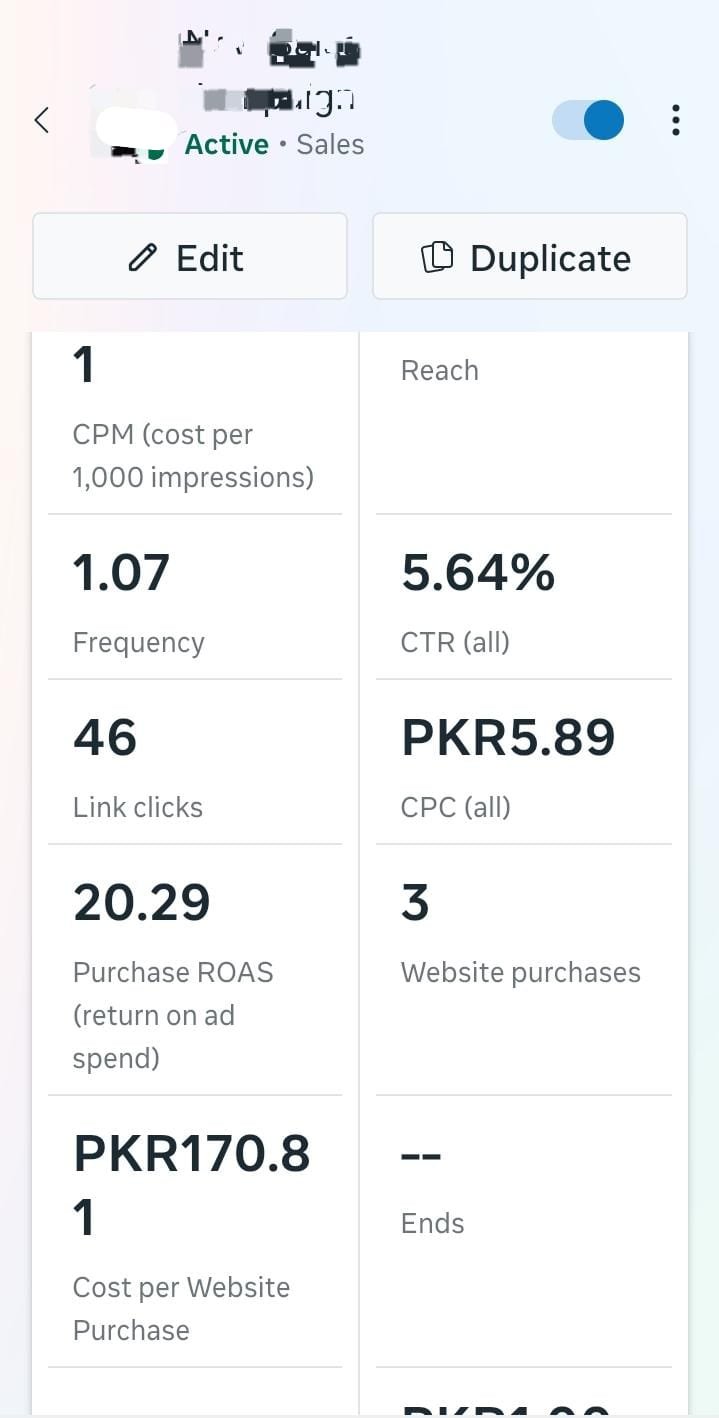Tap the copy icon on Duplicate

click(x=436, y=258)
